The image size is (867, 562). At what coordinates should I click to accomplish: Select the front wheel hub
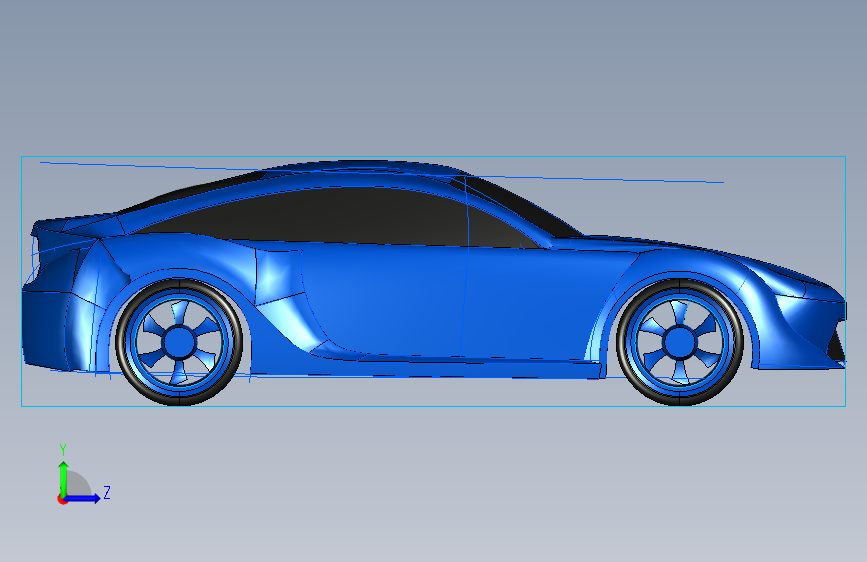click(680, 342)
